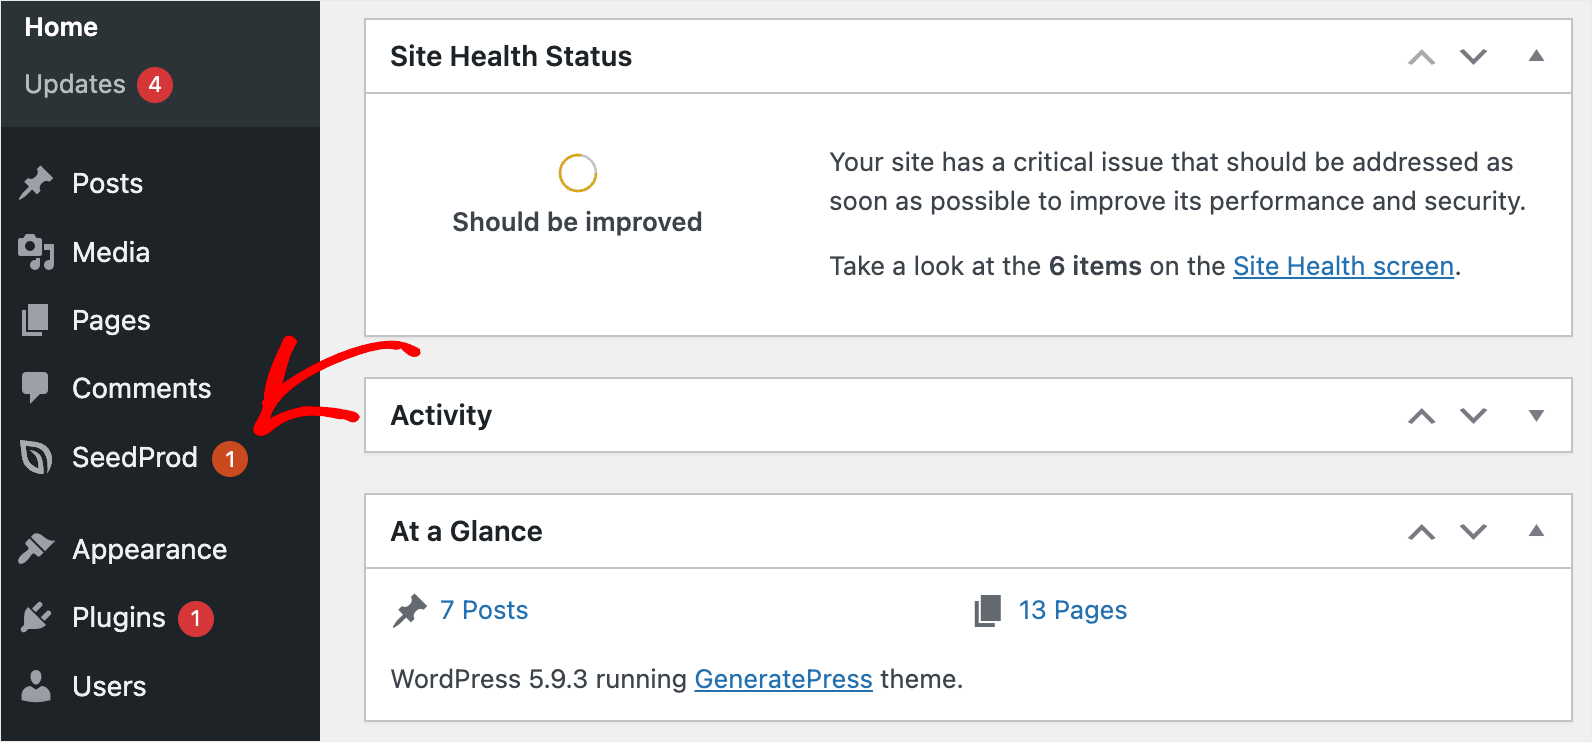Go to the Home dashboard menu
The height and width of the screenshot is (742, 1592).
coord(61,27)
